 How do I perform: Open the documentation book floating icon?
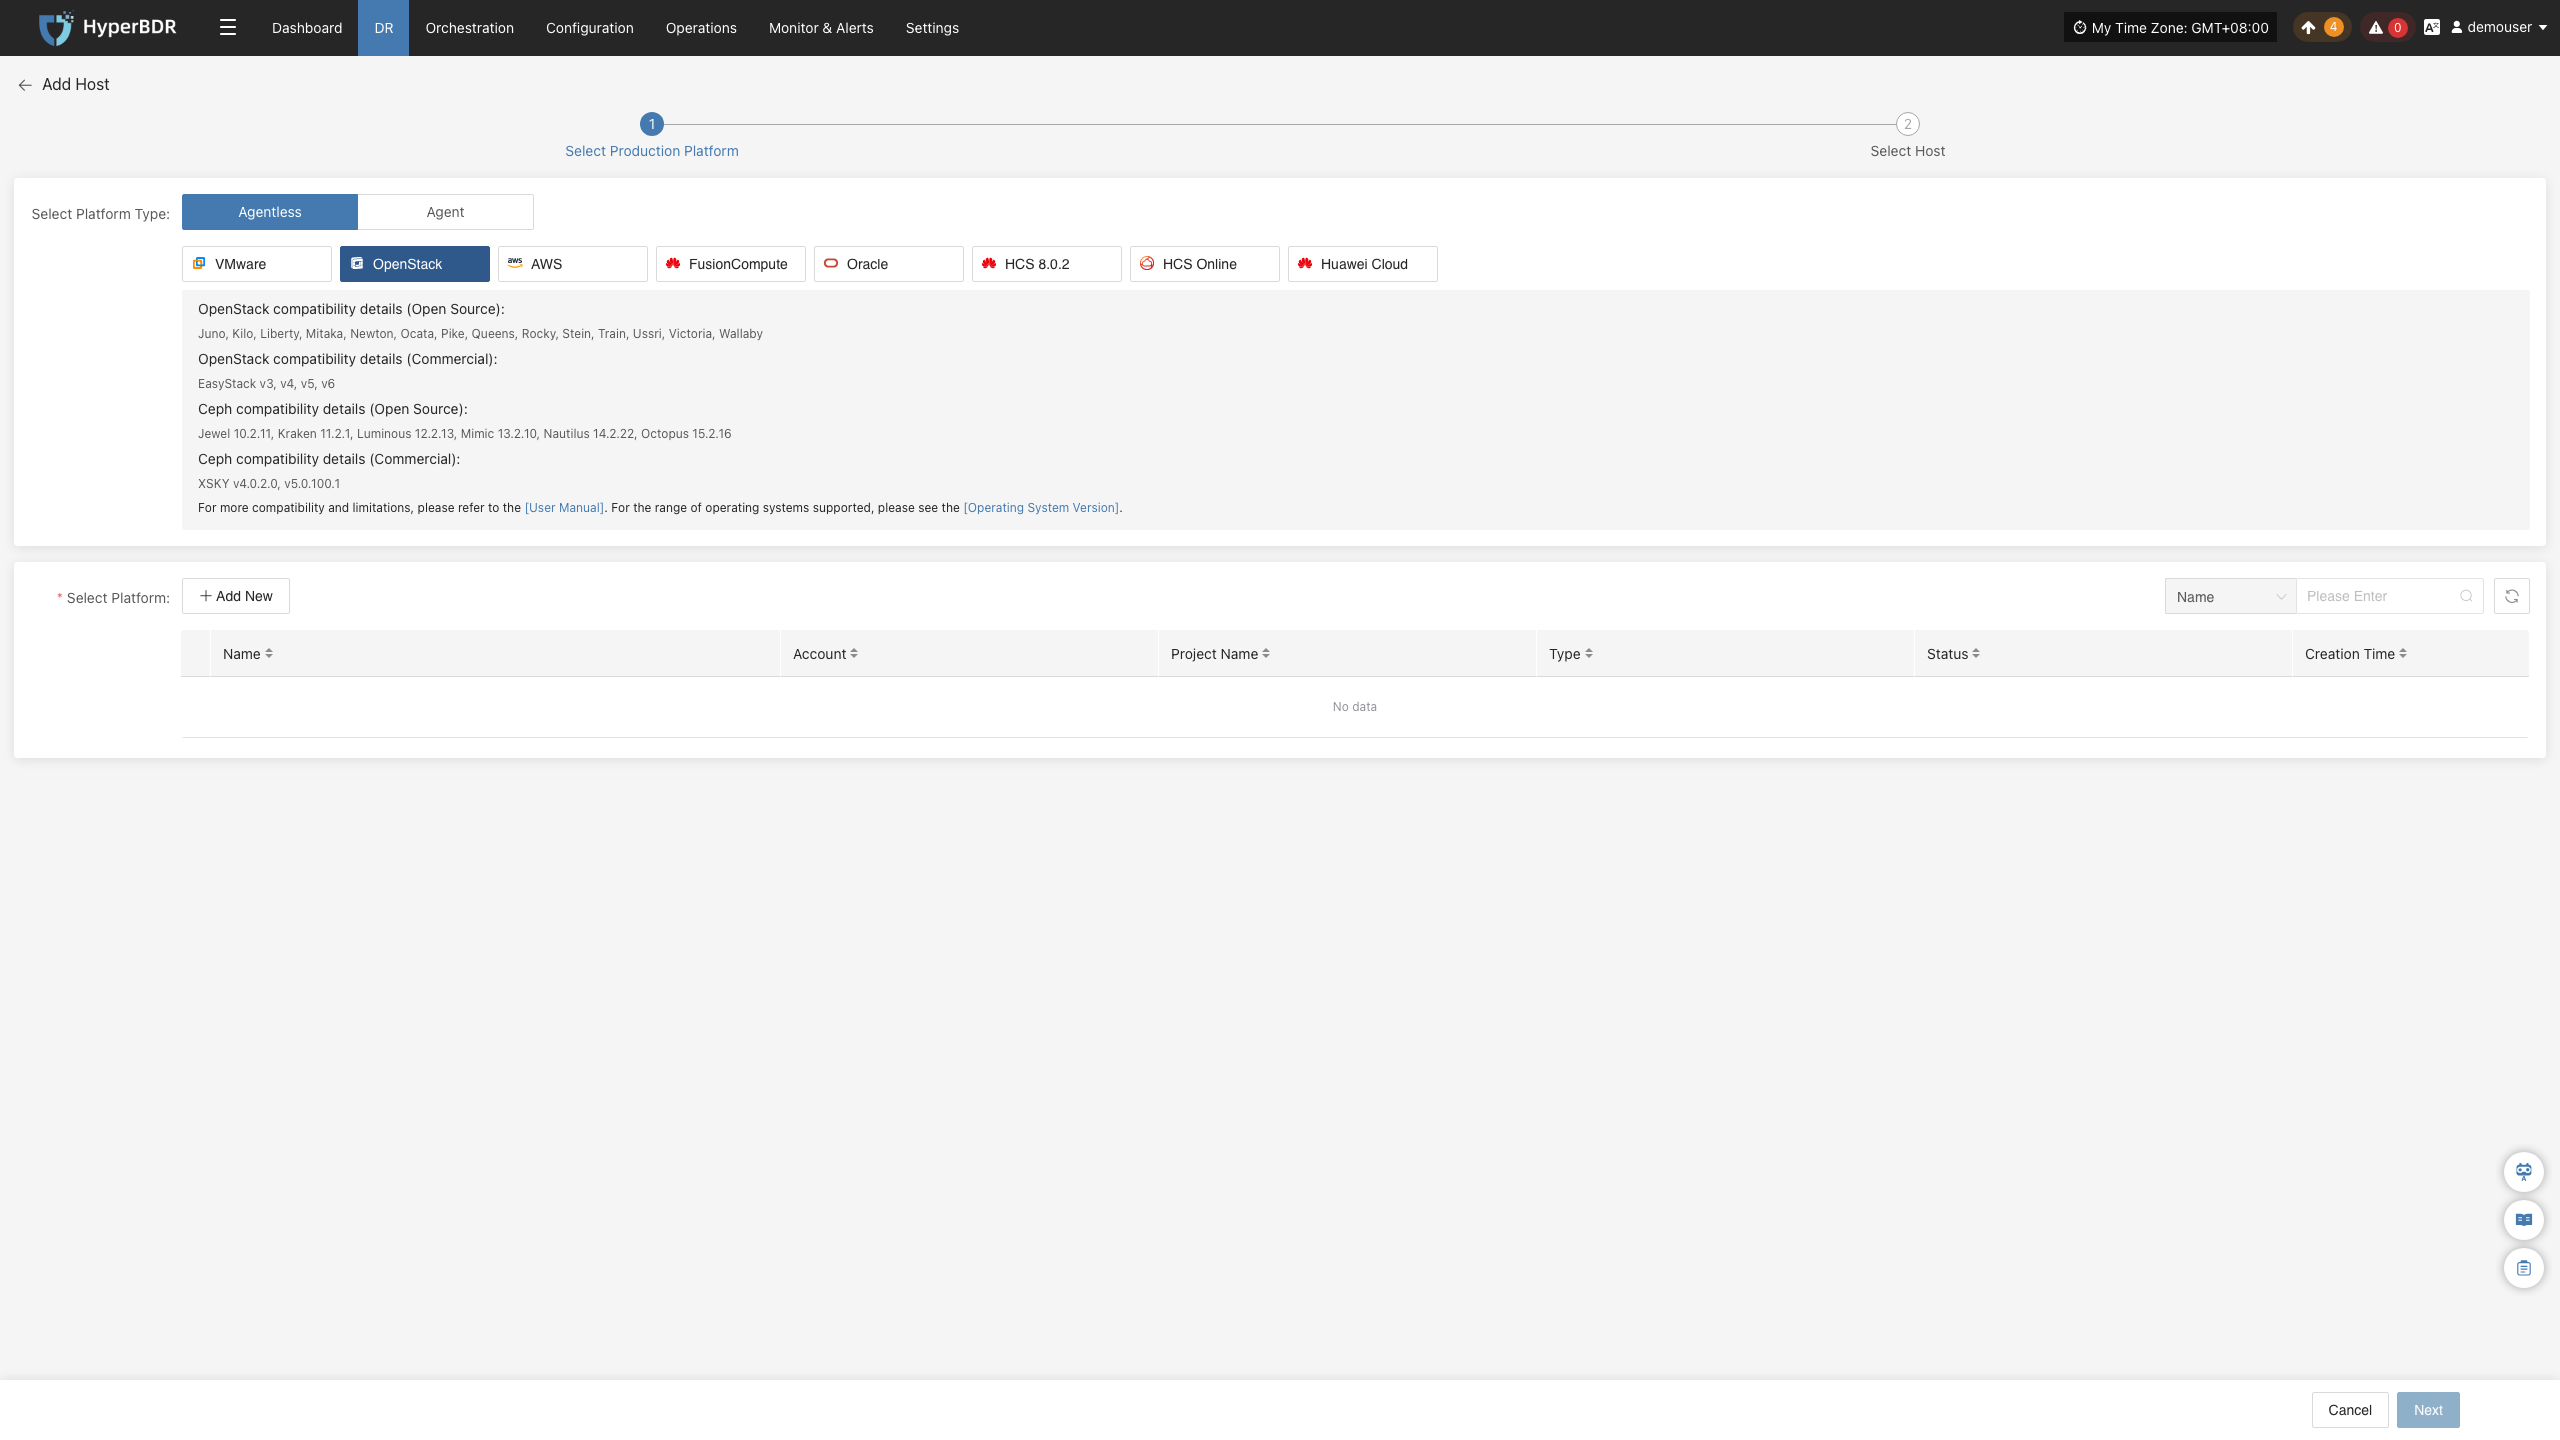click(x=2524, y=1220)
